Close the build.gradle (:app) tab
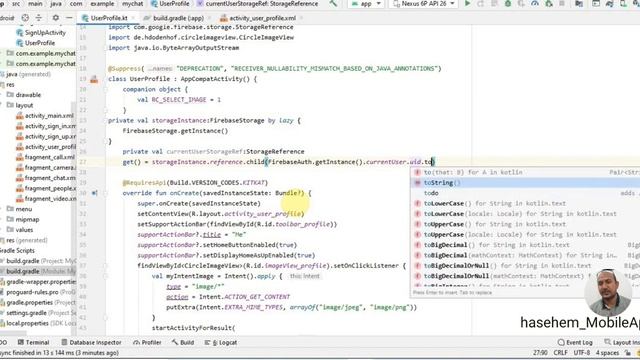 (209, 18)
